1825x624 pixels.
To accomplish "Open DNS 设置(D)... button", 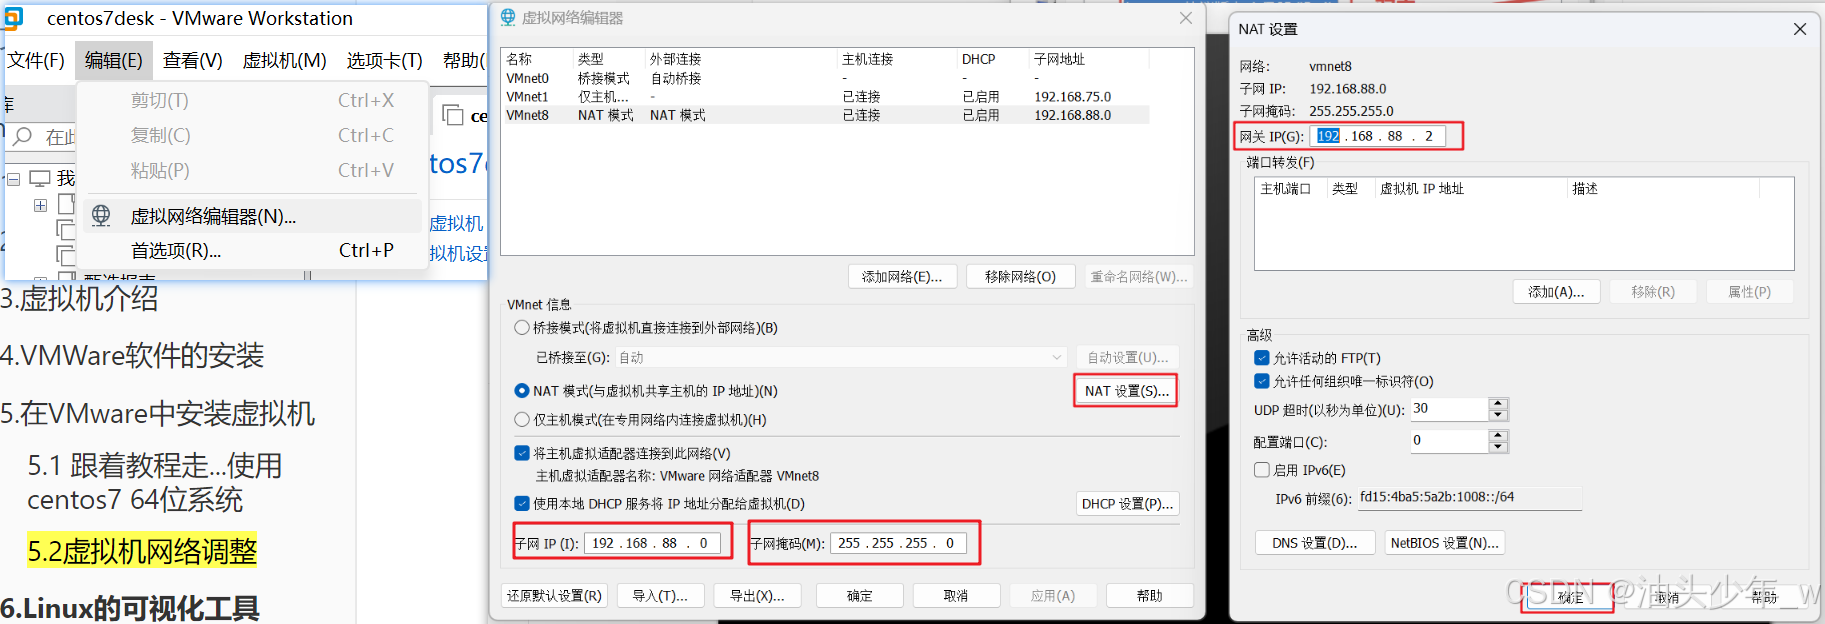I will (x=1315, y=543).
